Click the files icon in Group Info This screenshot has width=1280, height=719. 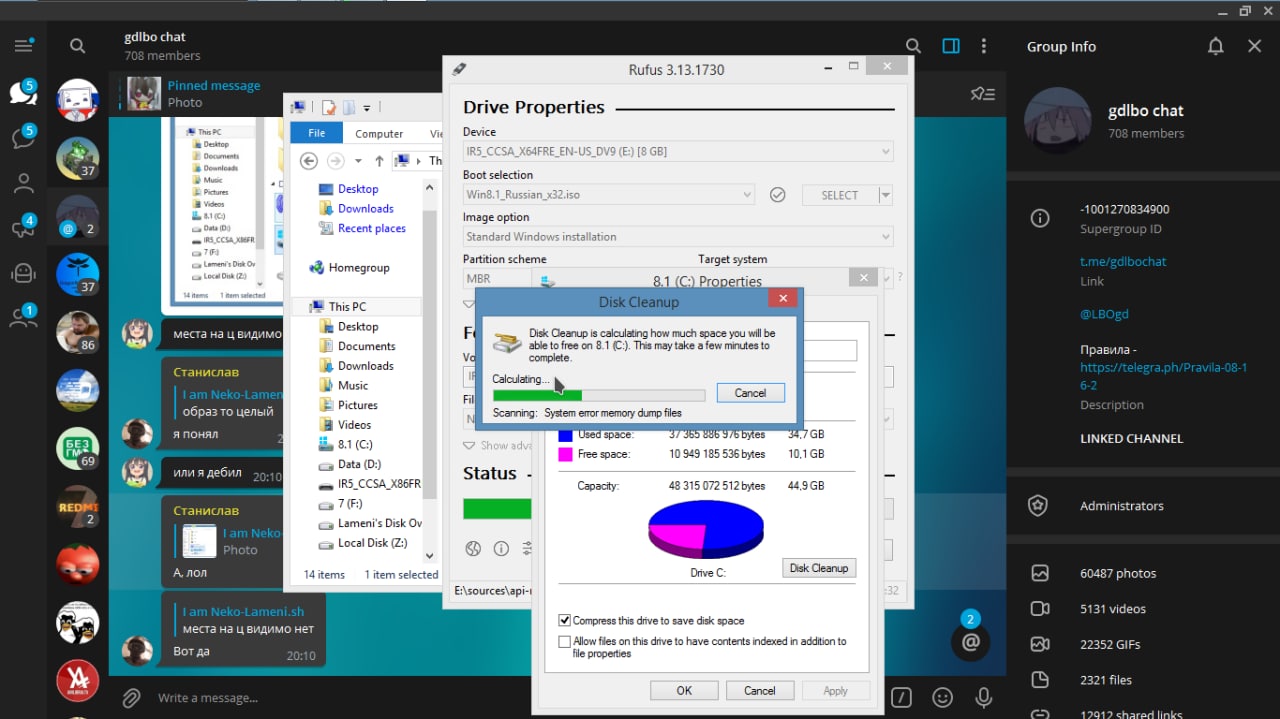click(x=1040, y=680)
